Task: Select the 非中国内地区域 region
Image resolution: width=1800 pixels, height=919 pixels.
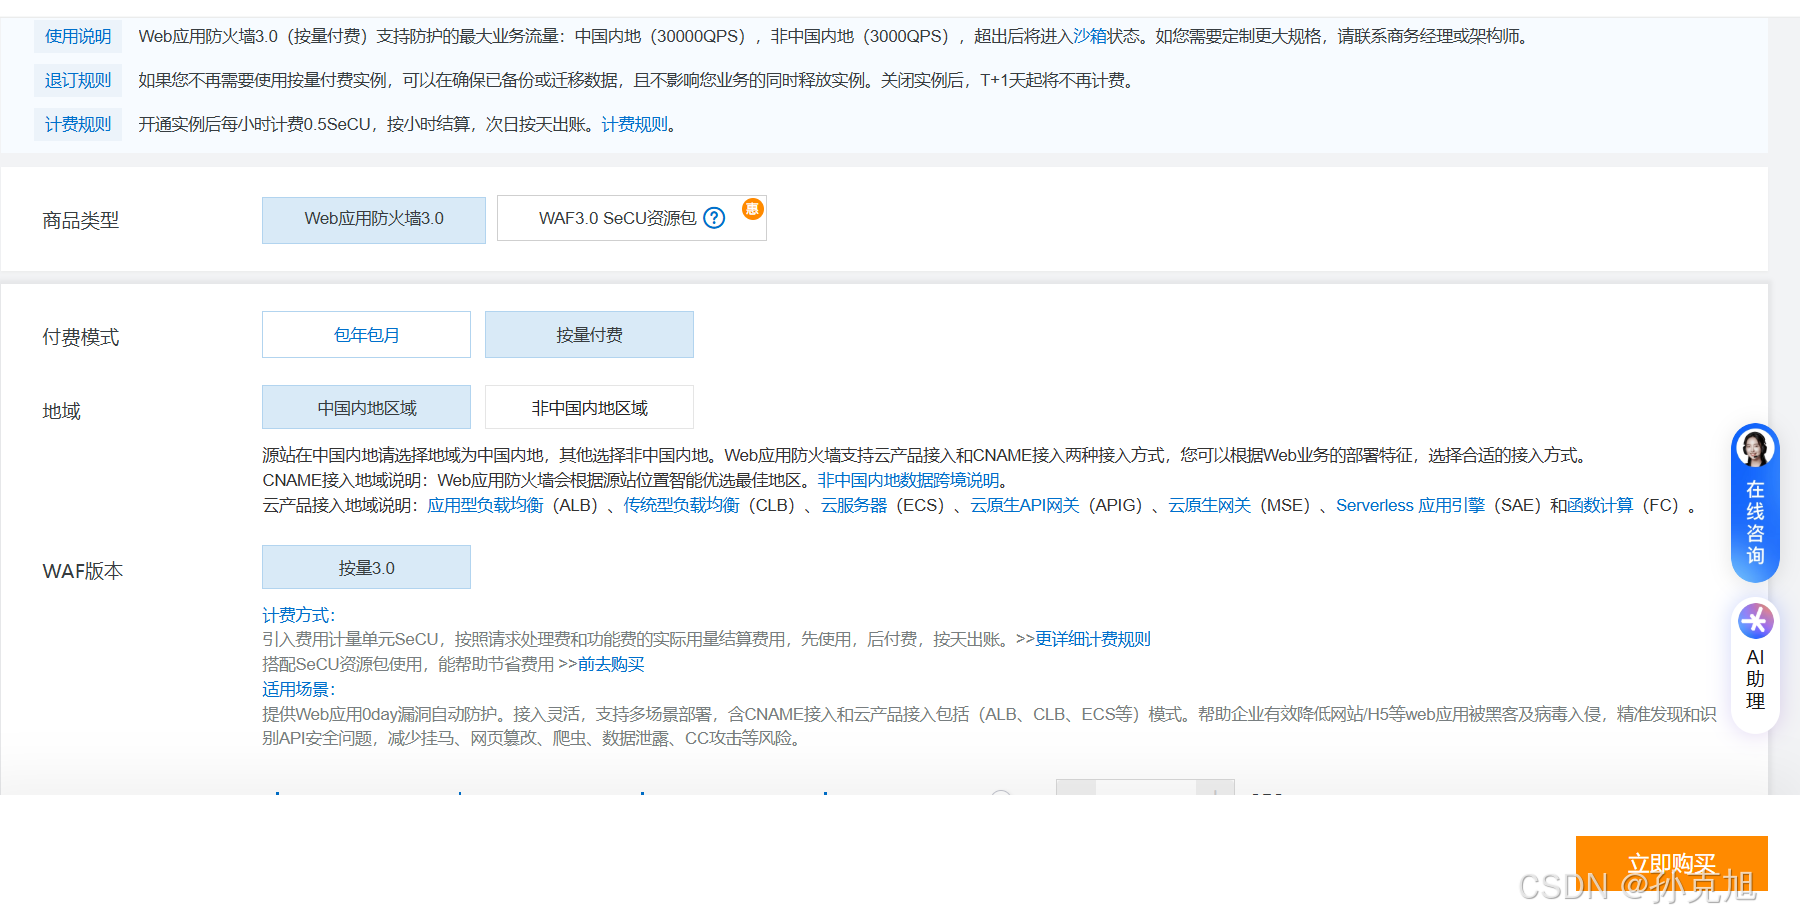Action: coord(589,408)
